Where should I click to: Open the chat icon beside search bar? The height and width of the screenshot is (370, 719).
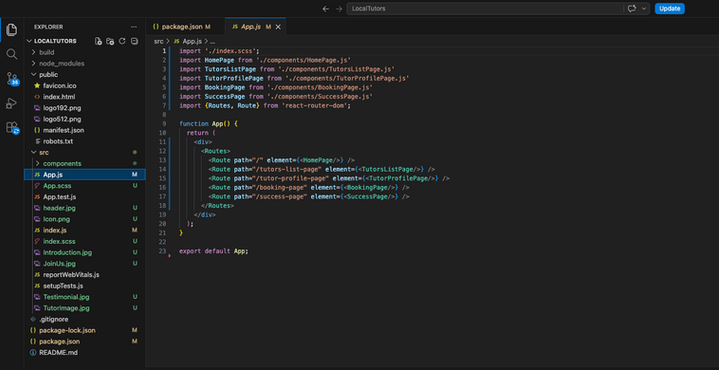pos(632,9)
